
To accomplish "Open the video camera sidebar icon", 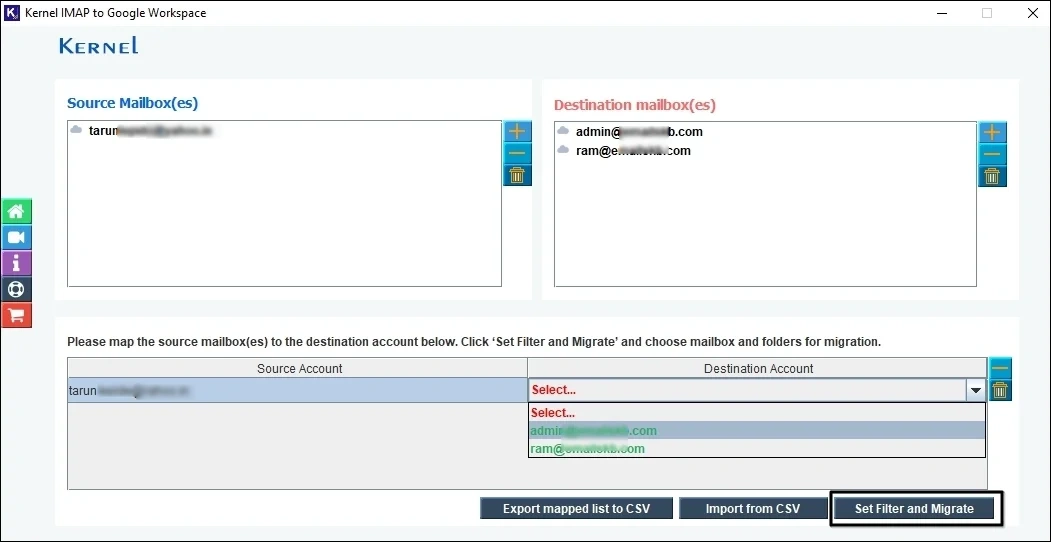I will click(x=16, y=237).
